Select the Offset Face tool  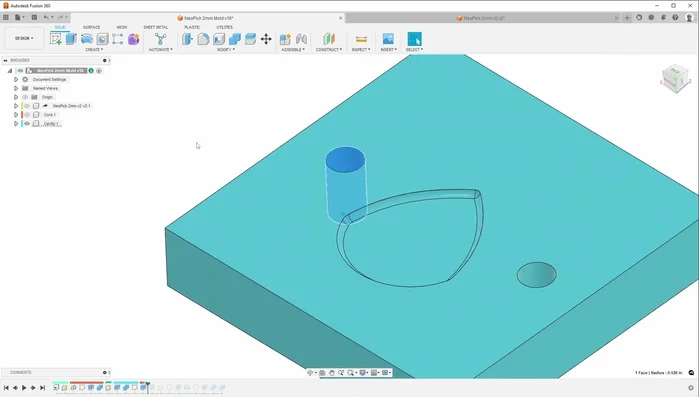pos(250,39)
